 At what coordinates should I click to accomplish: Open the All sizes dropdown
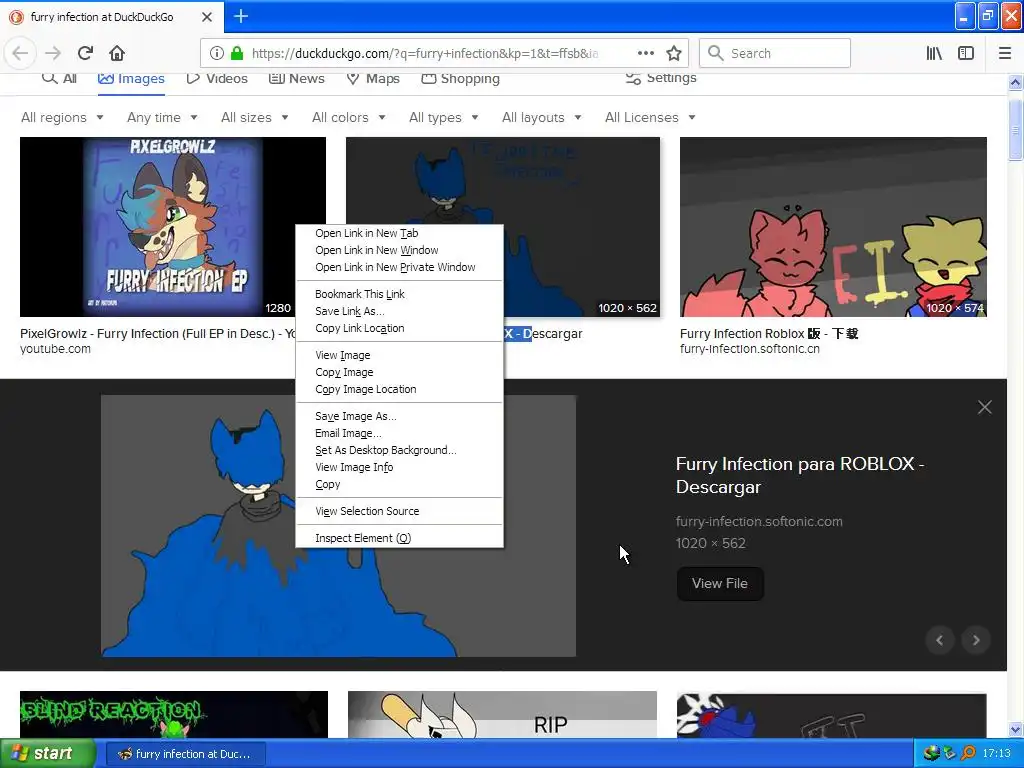pyautogui.click(x=255, y=118)
